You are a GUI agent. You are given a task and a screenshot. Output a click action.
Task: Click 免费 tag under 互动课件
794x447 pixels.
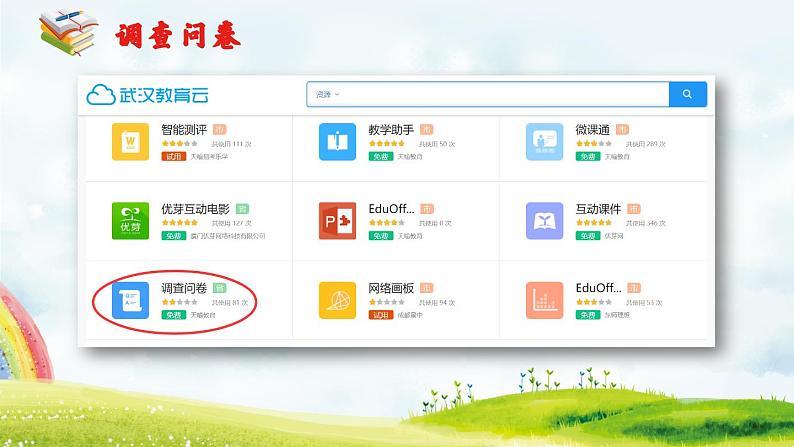[x=588, y=236]
